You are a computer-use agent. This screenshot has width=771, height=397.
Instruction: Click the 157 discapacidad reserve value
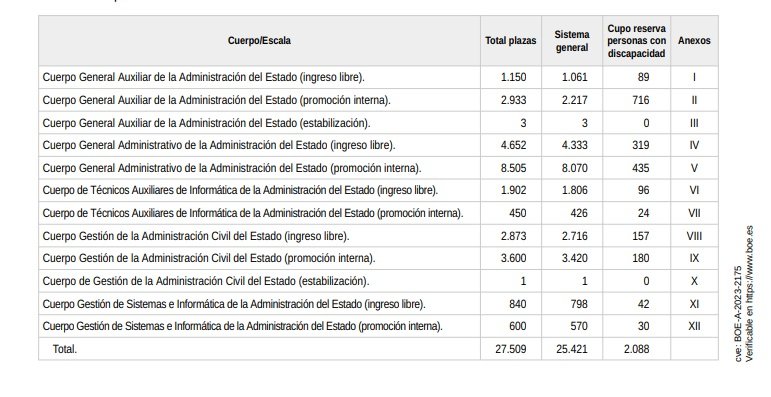641,236
